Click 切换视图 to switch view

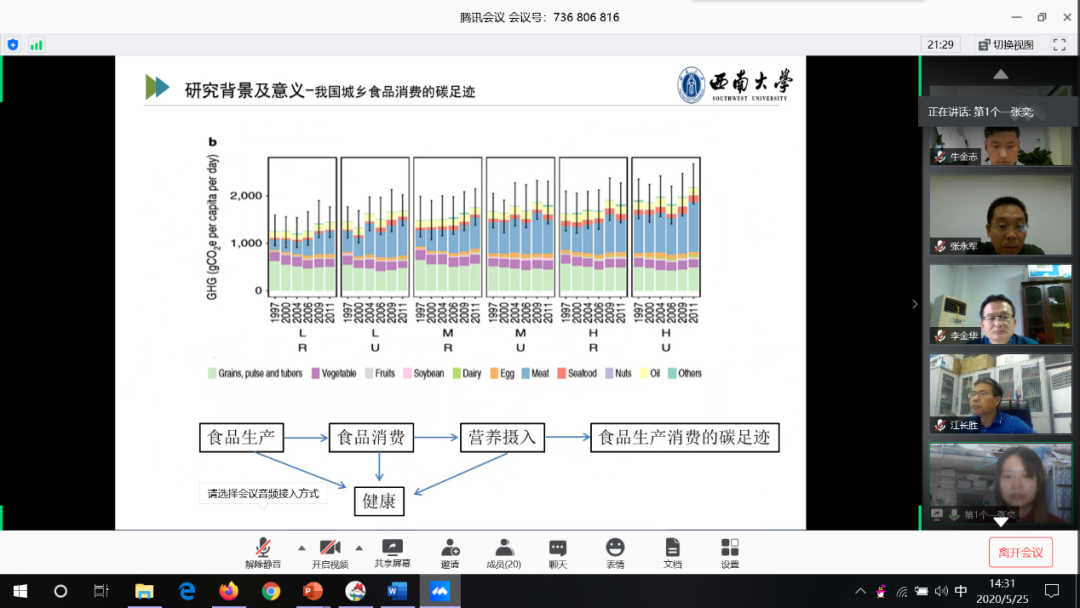tap(1006, 44)
